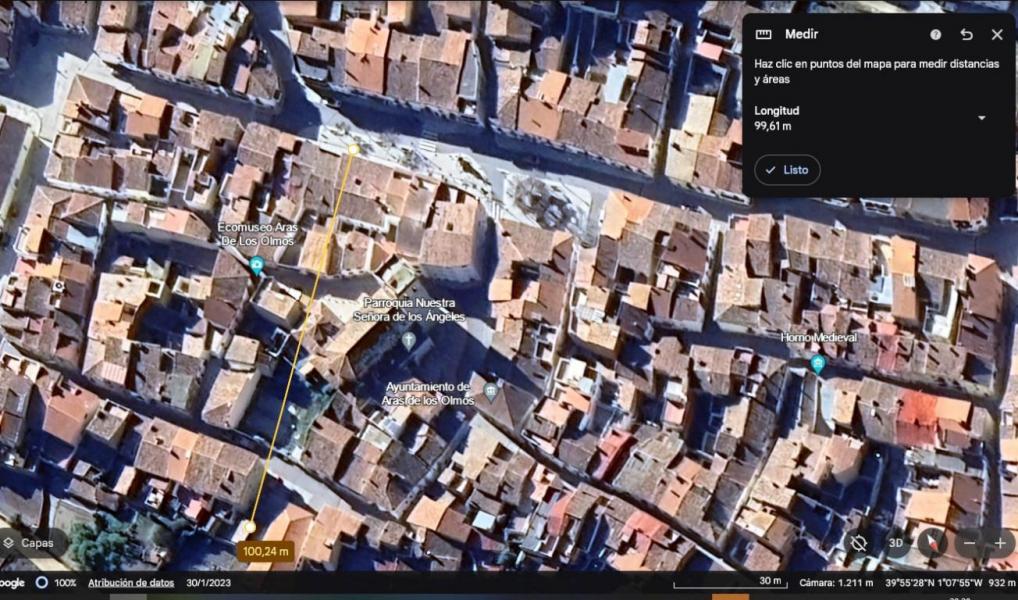1018x600 pixels.
Task: Click the help icon in Medir panel
Action: [x=935, y=34]
